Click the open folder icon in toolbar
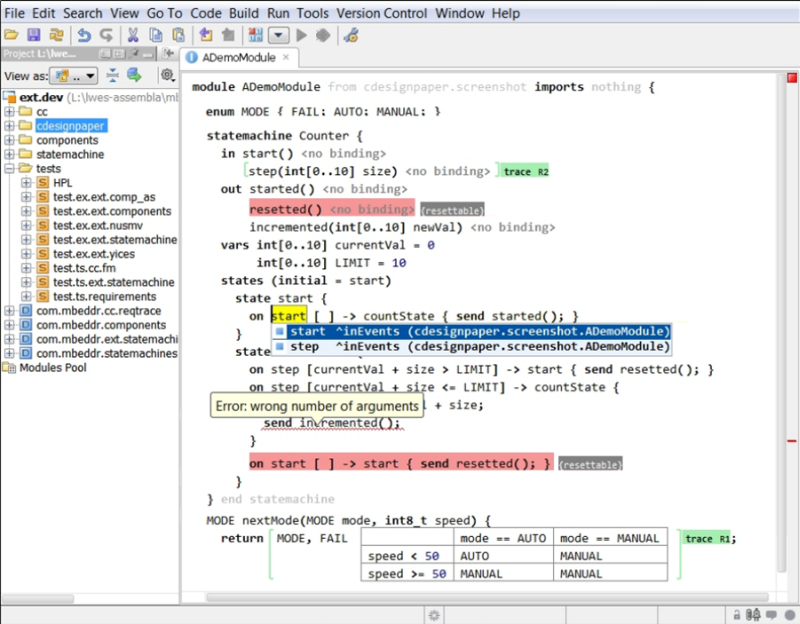Viewport: 800px width, 624px height. [x=11, y=35]
